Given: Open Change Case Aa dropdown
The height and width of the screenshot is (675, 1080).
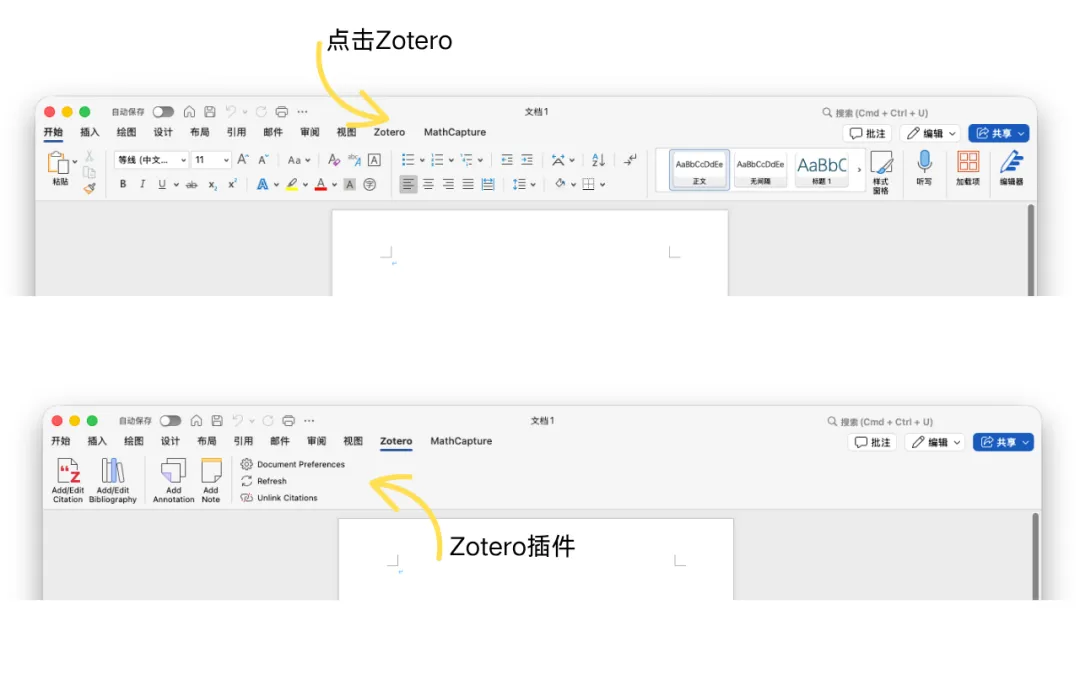Looking at the screenshot, I should click(299, 160).
